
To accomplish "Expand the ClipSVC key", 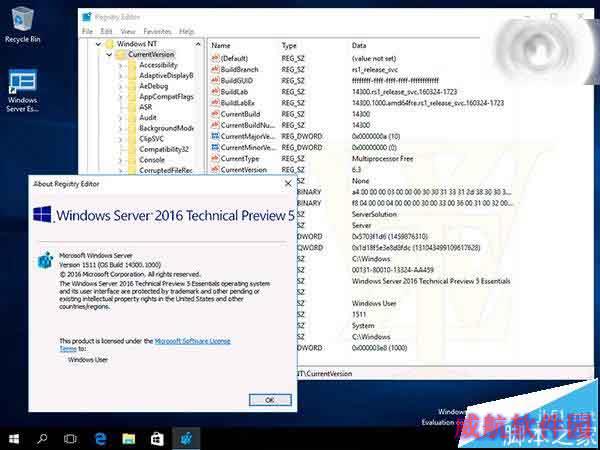I will pyautogui.click(x=120, y=139).
